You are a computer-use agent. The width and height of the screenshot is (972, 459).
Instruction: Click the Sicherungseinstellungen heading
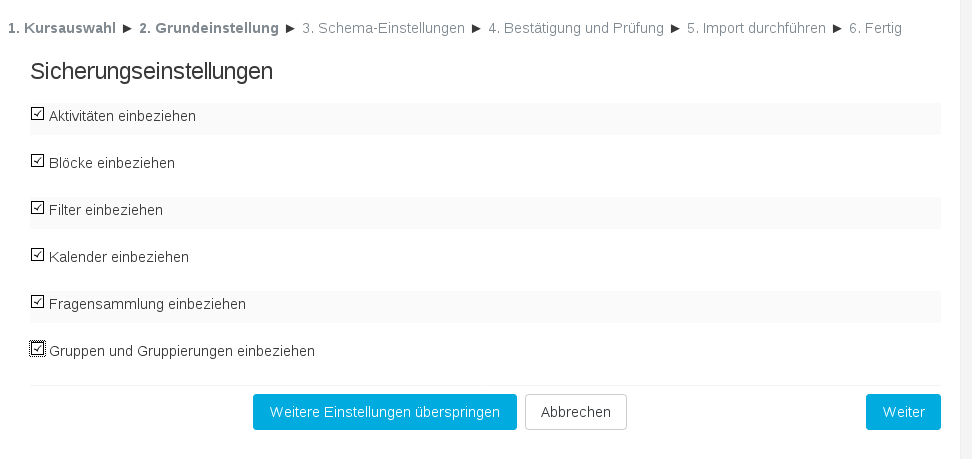152,71
